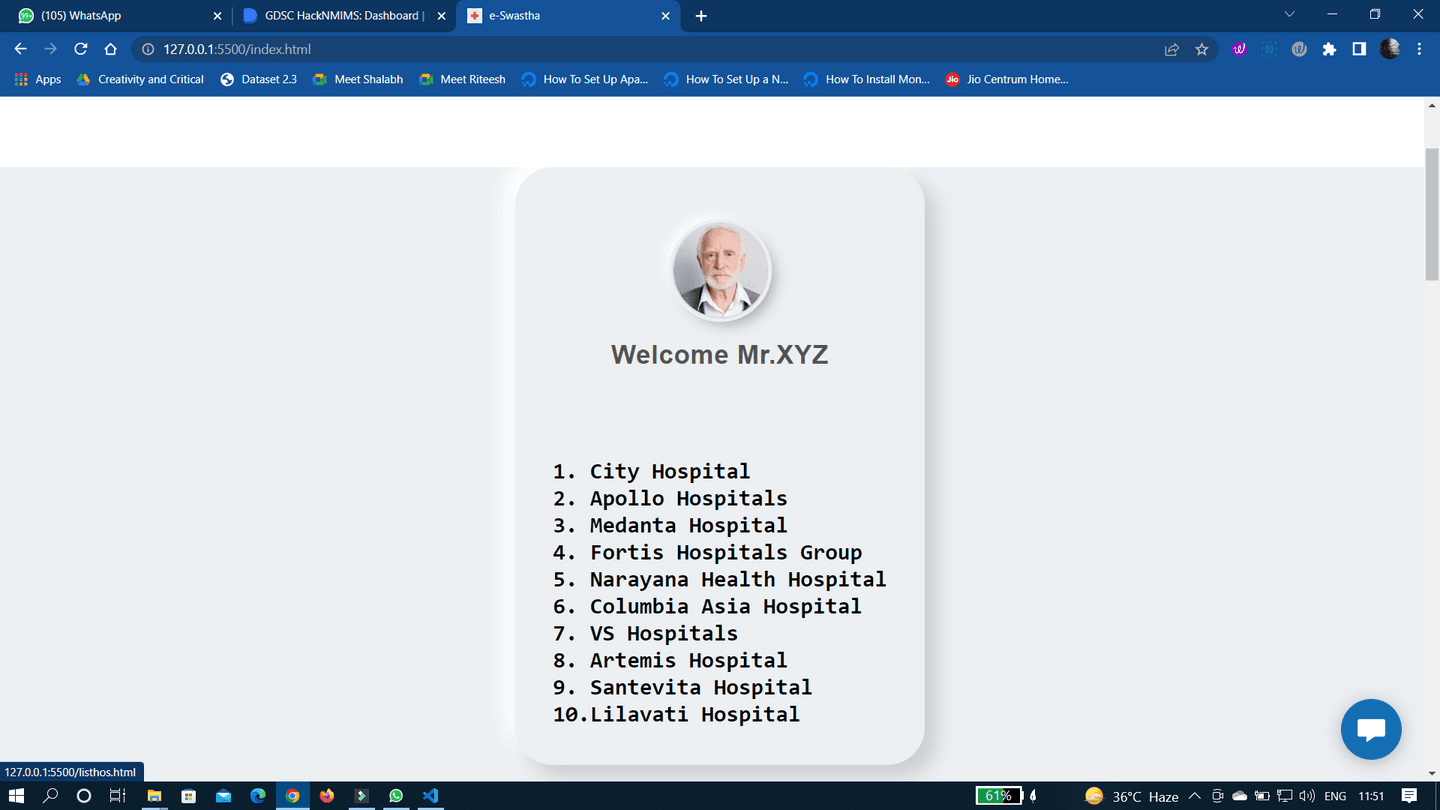Click Artemis Hospital in list
This screenshot has height=810, width=1440.
point(688,660)
